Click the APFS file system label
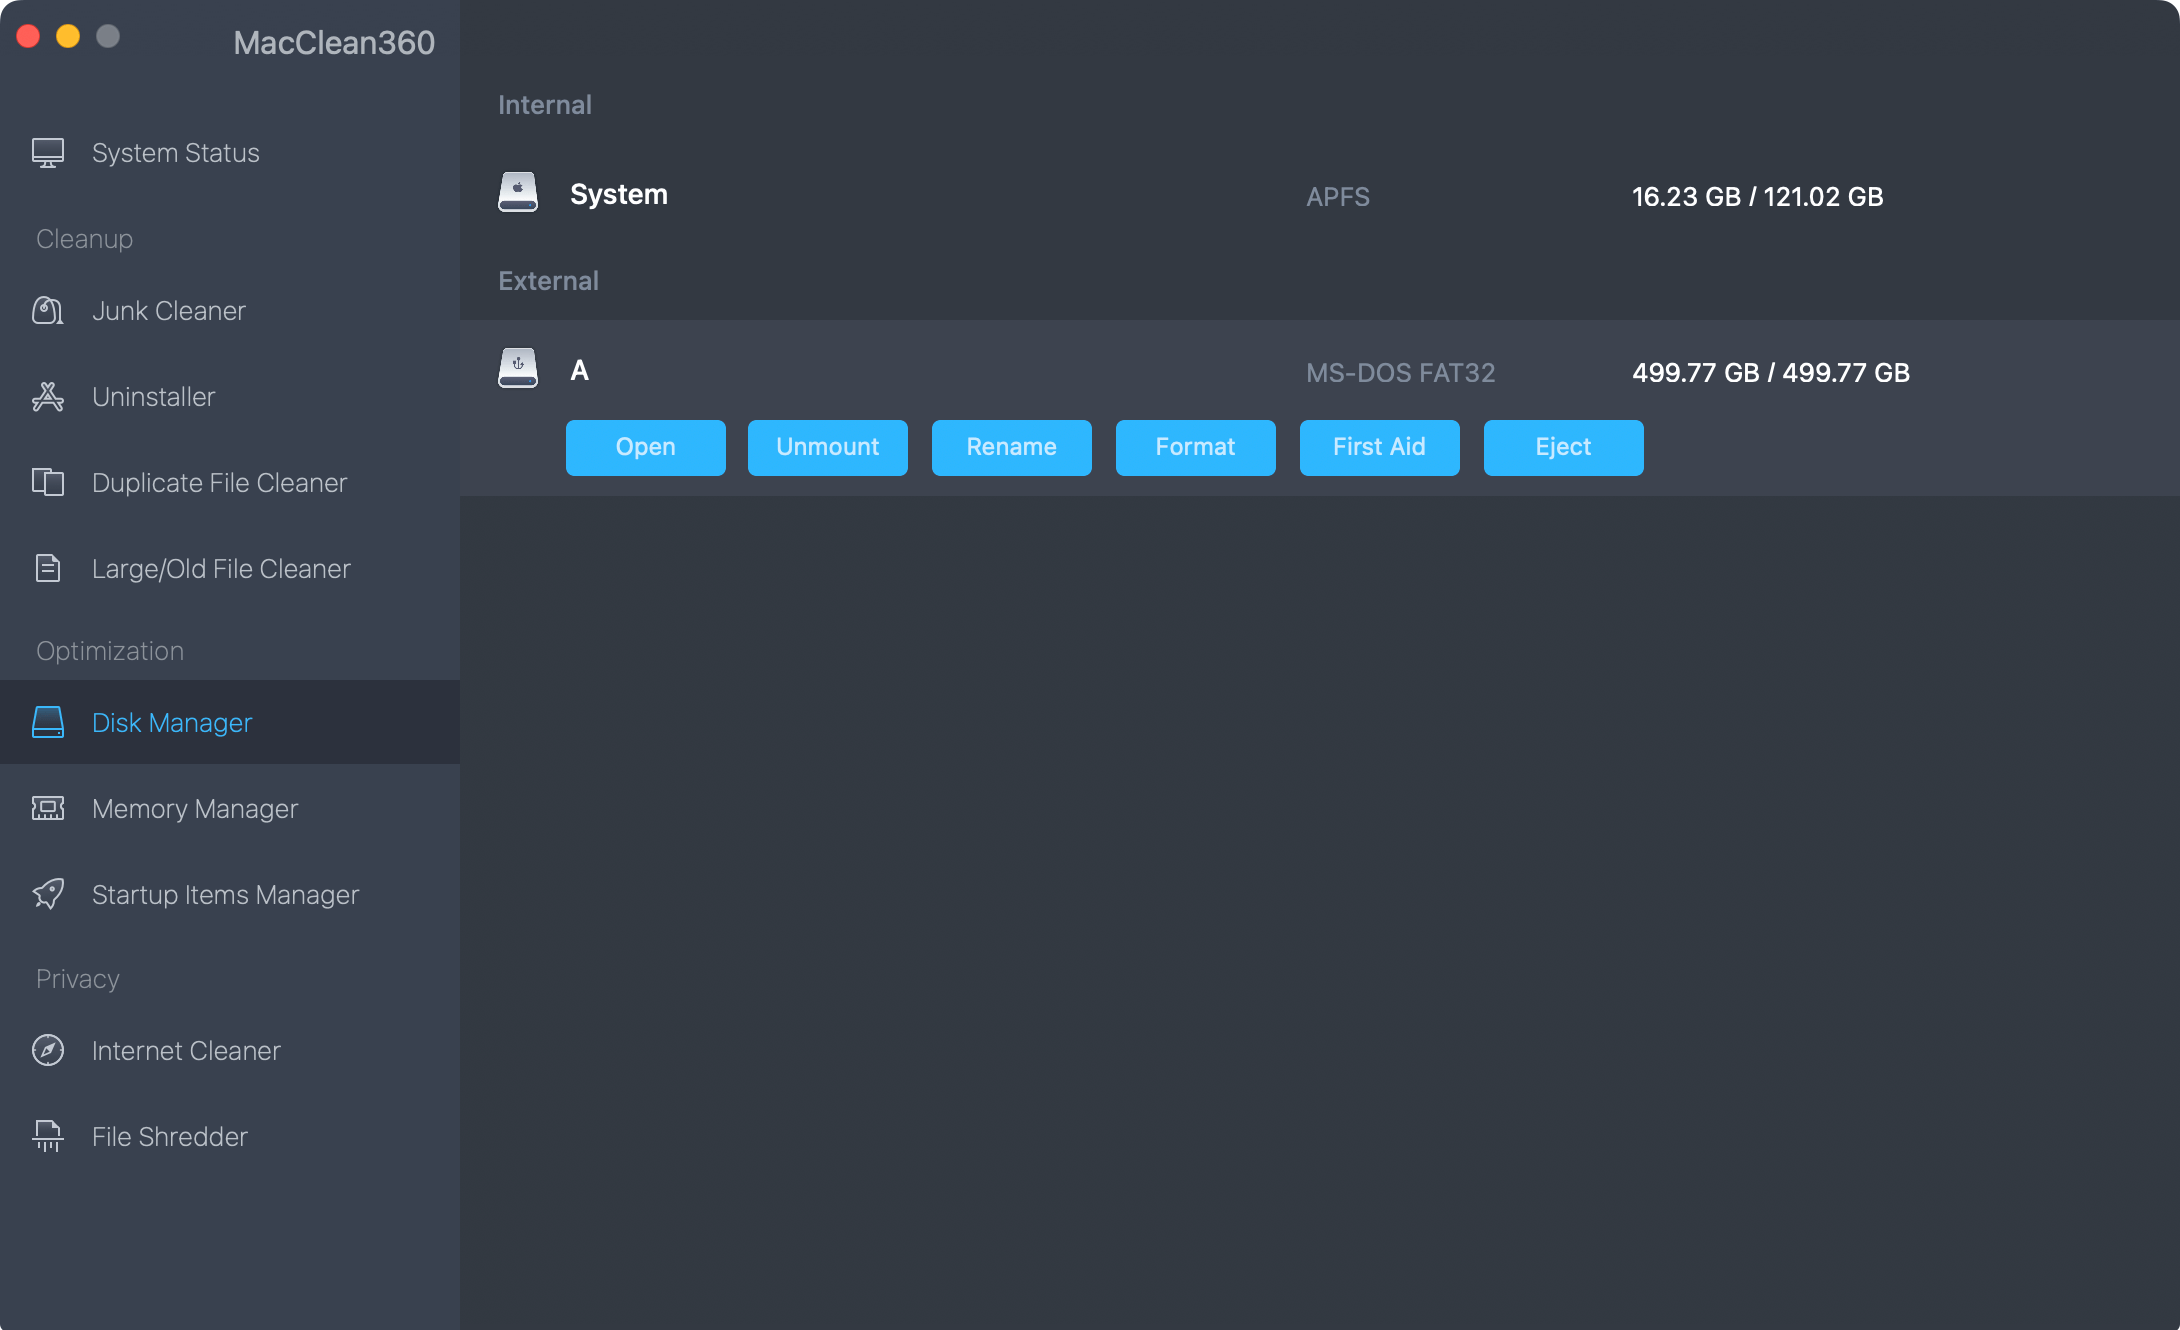 (1338, 197)
